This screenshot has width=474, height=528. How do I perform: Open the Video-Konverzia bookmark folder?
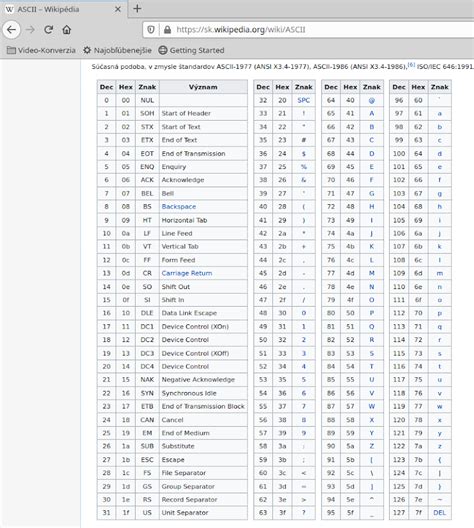[x=41, y=50]
